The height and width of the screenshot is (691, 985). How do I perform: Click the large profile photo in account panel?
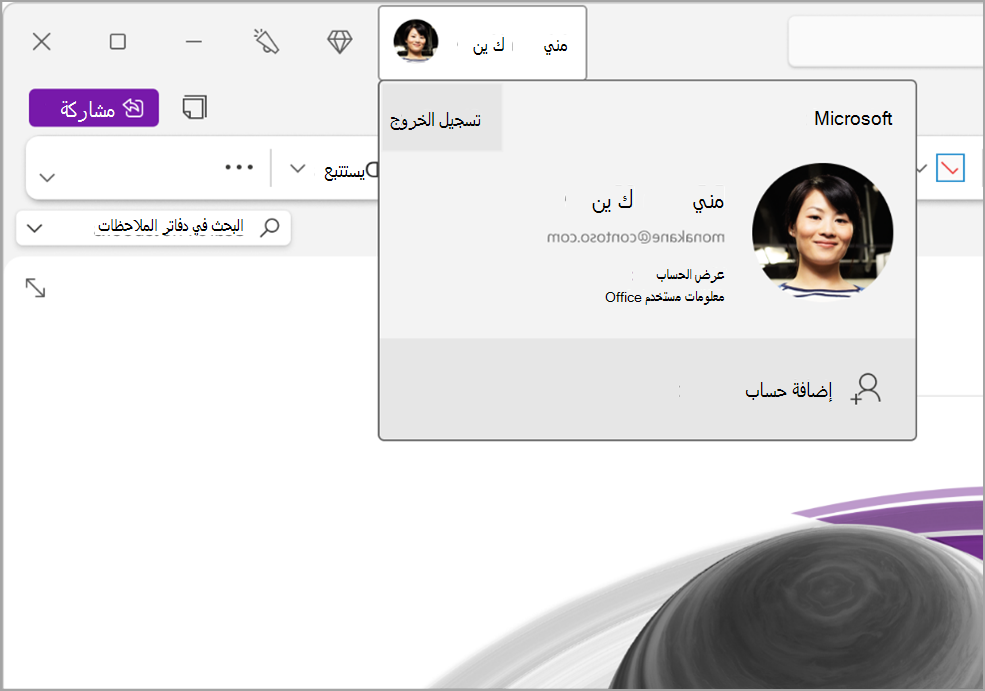tap(822, 233)
